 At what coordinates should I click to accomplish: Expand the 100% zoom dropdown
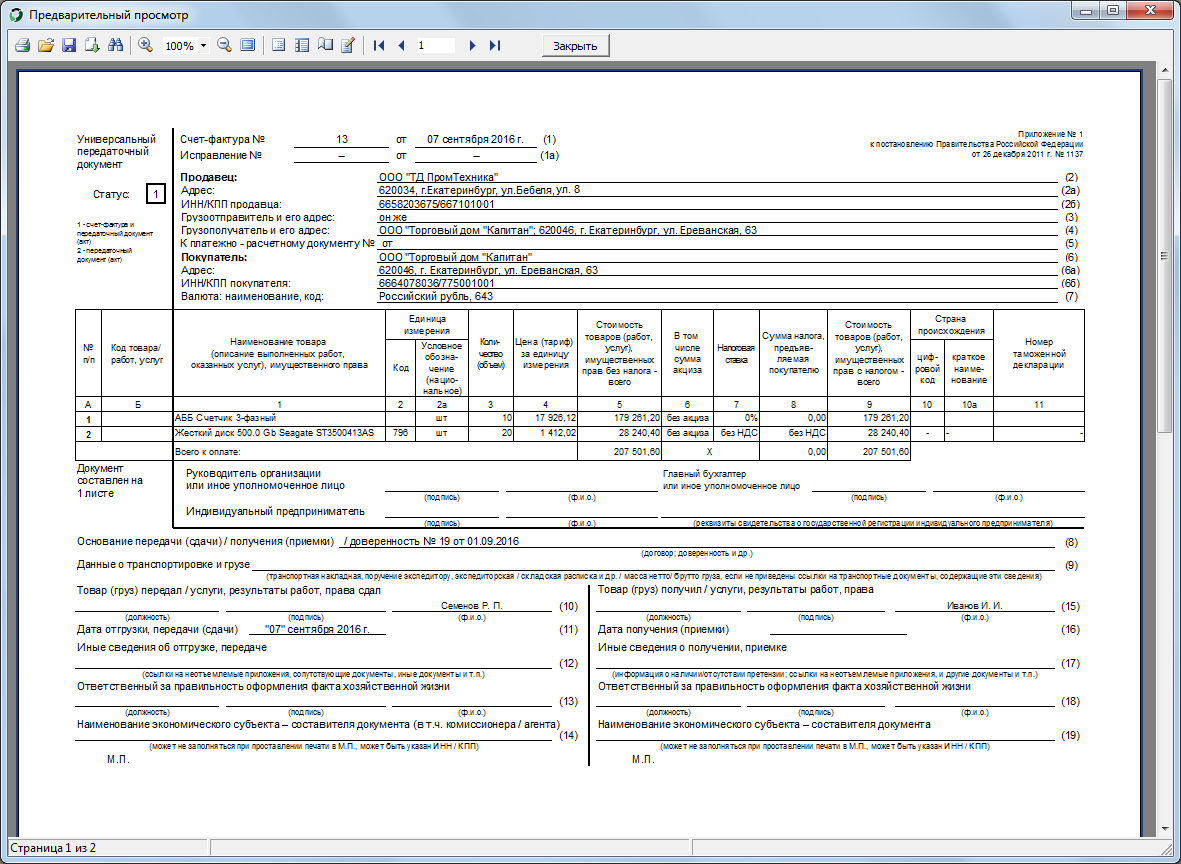click(203, 46)
